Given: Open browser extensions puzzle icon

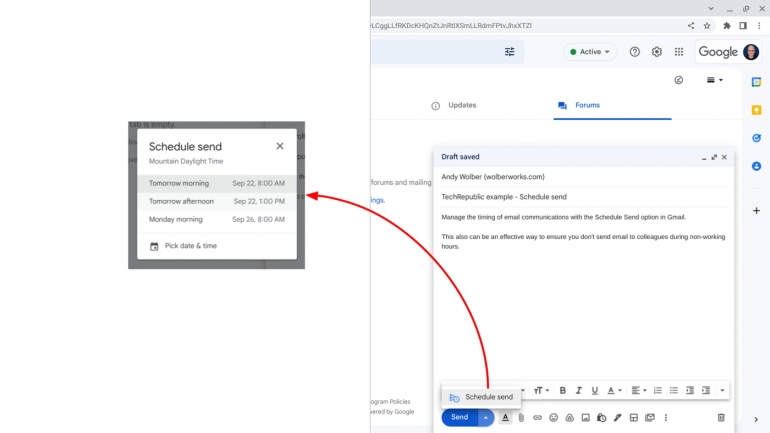Looking at the screenshot, I should (x=727, y=26).
